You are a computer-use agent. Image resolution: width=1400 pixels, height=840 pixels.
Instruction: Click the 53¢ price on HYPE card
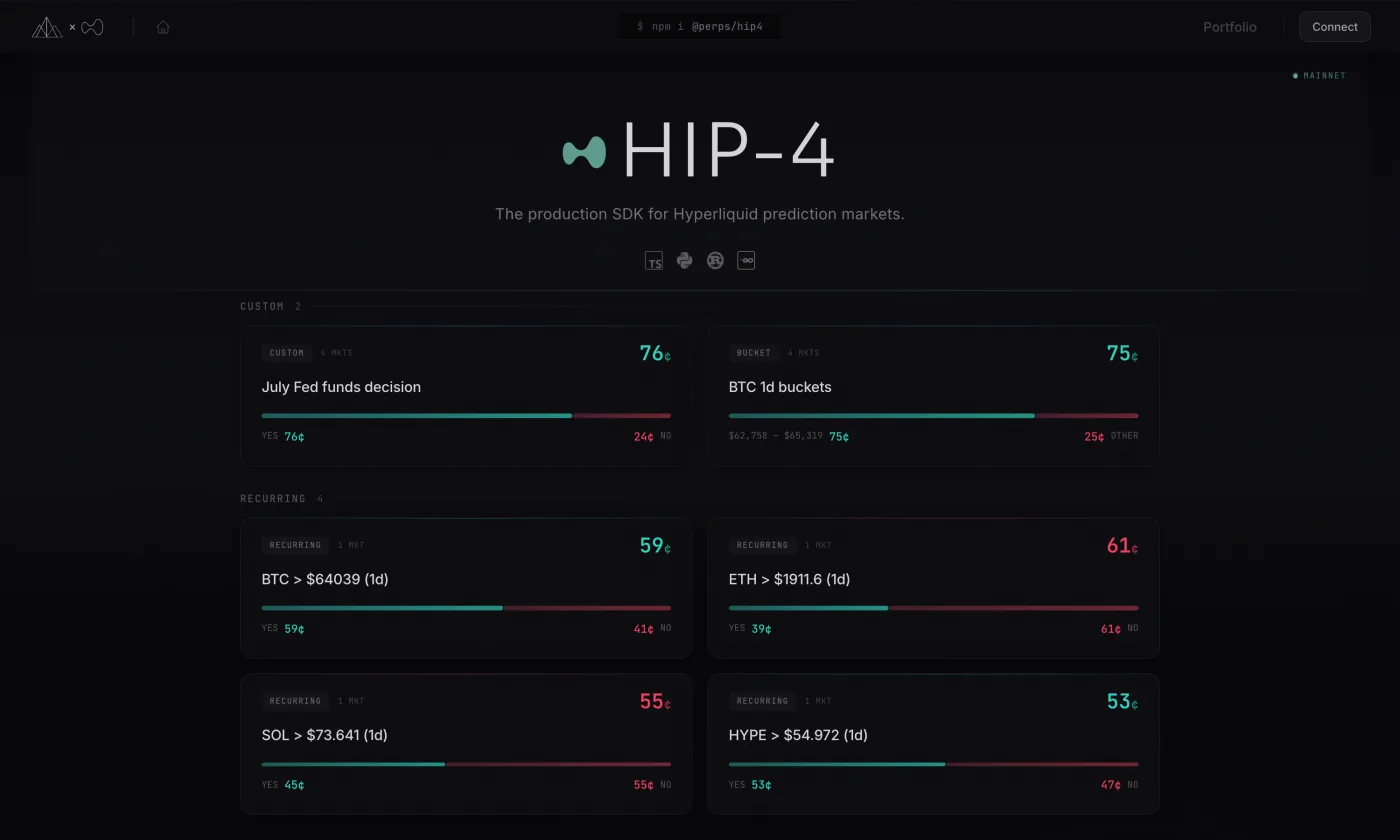tap(1122, 701)
